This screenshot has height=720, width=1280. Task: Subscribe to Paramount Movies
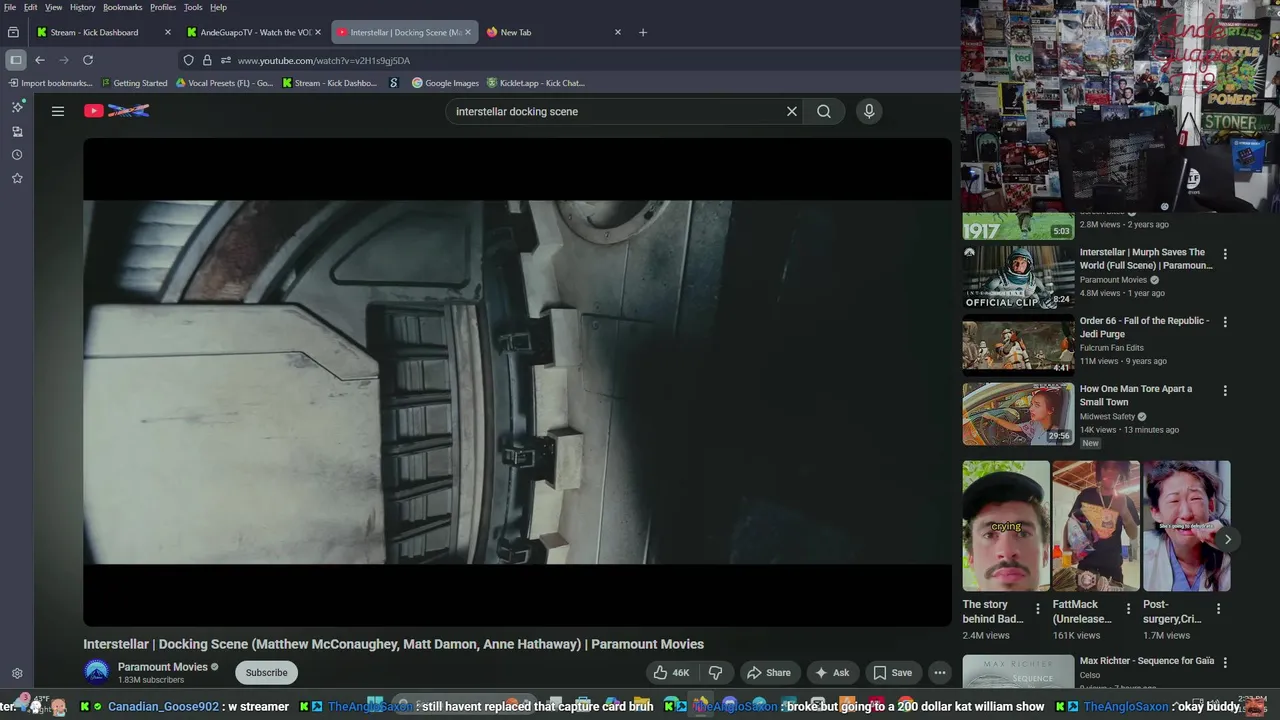[x=267, y=673]
